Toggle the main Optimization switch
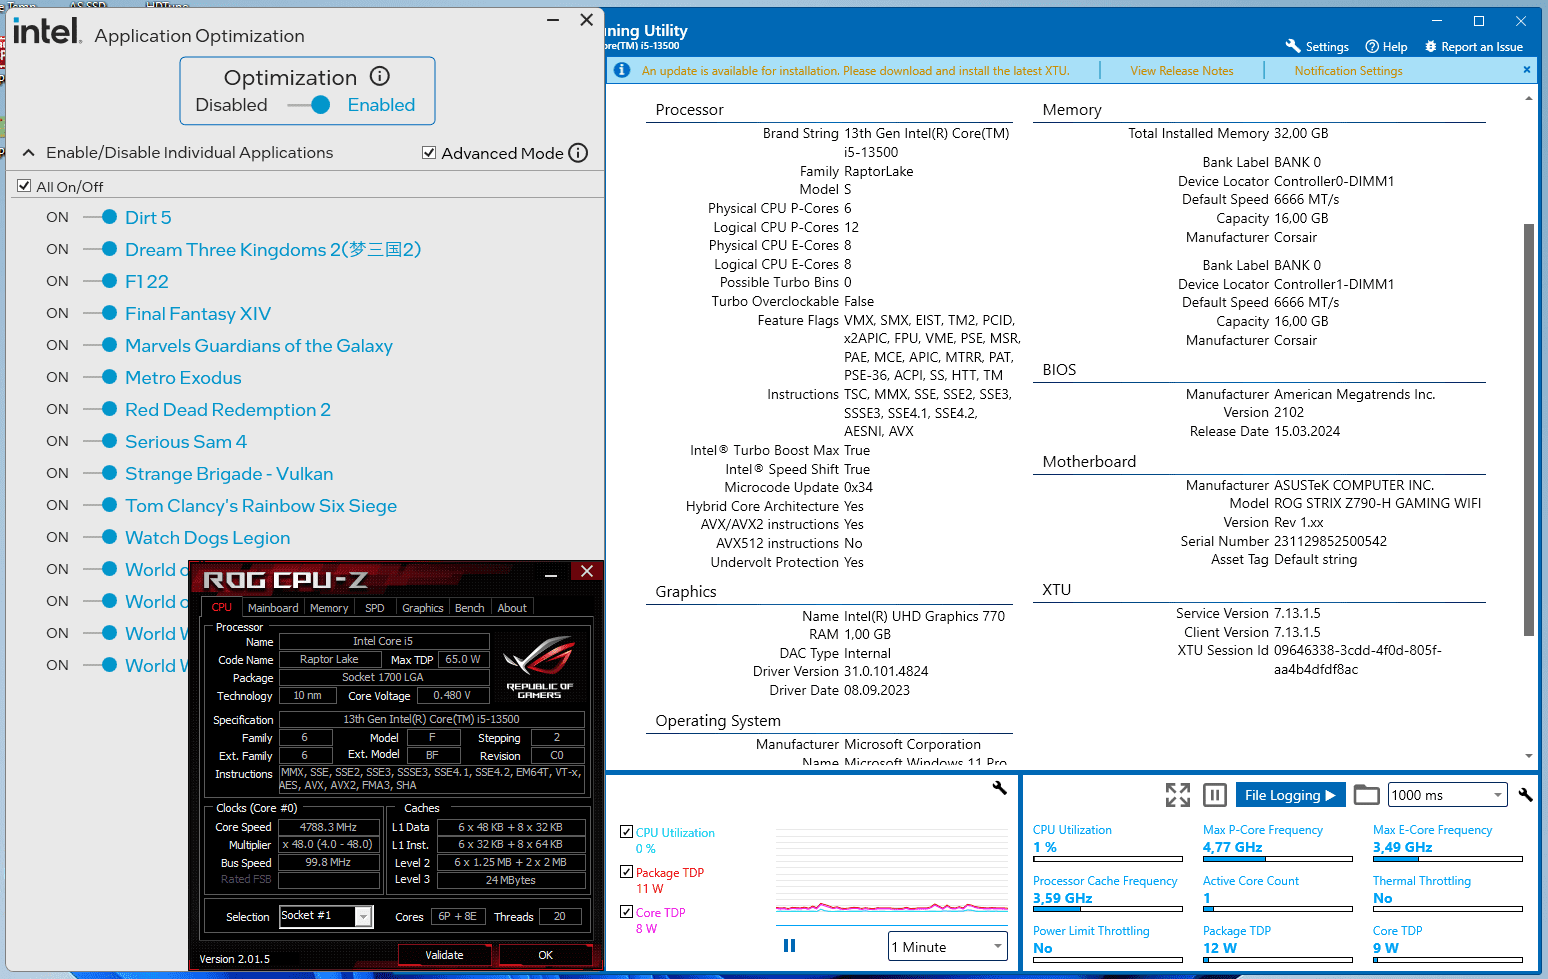The width and height of the screenshot is (1548, 979). pos(309,105)
